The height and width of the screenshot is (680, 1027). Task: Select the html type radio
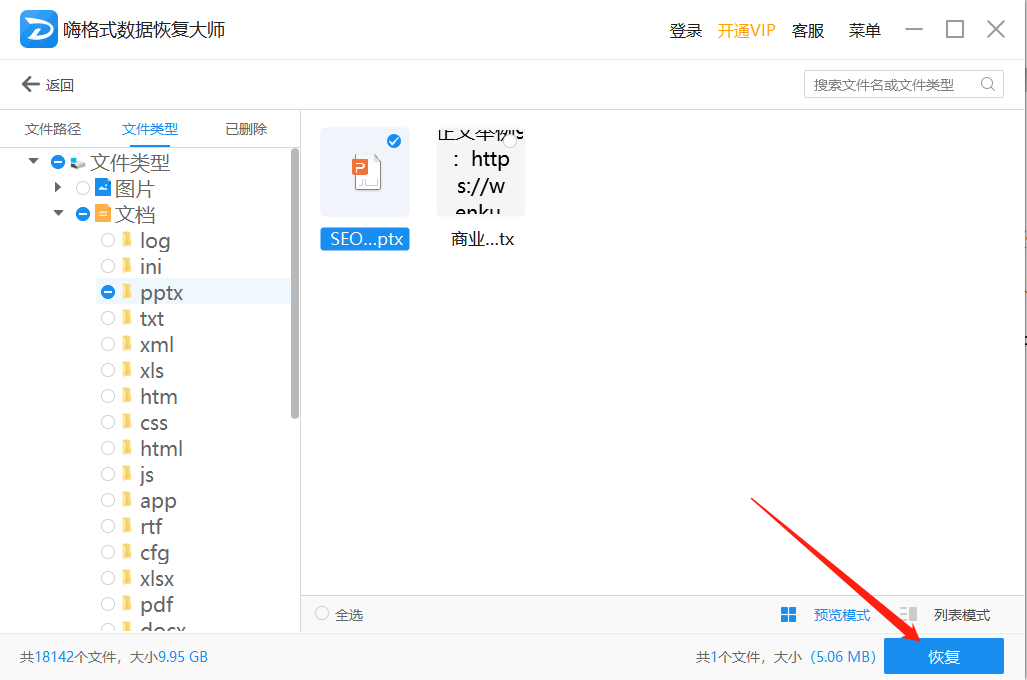[x=108, y=447]
